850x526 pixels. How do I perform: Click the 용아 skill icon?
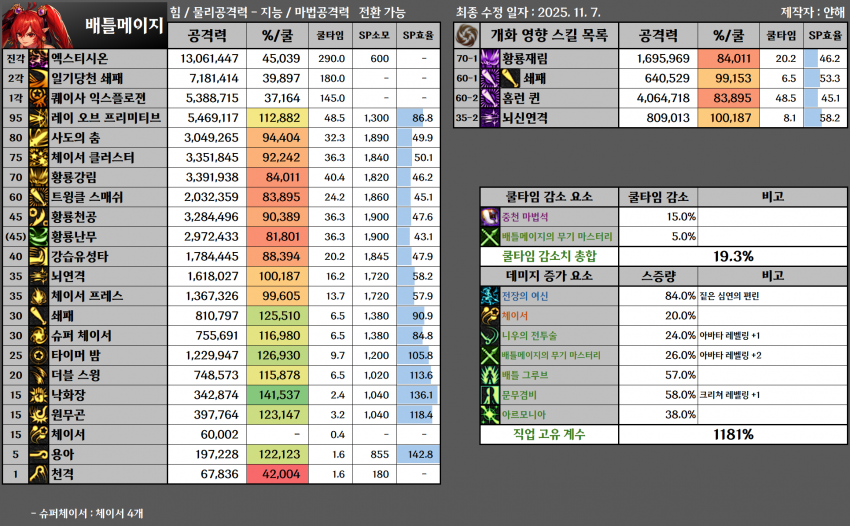pyautogui.click(x=39, y=454)
